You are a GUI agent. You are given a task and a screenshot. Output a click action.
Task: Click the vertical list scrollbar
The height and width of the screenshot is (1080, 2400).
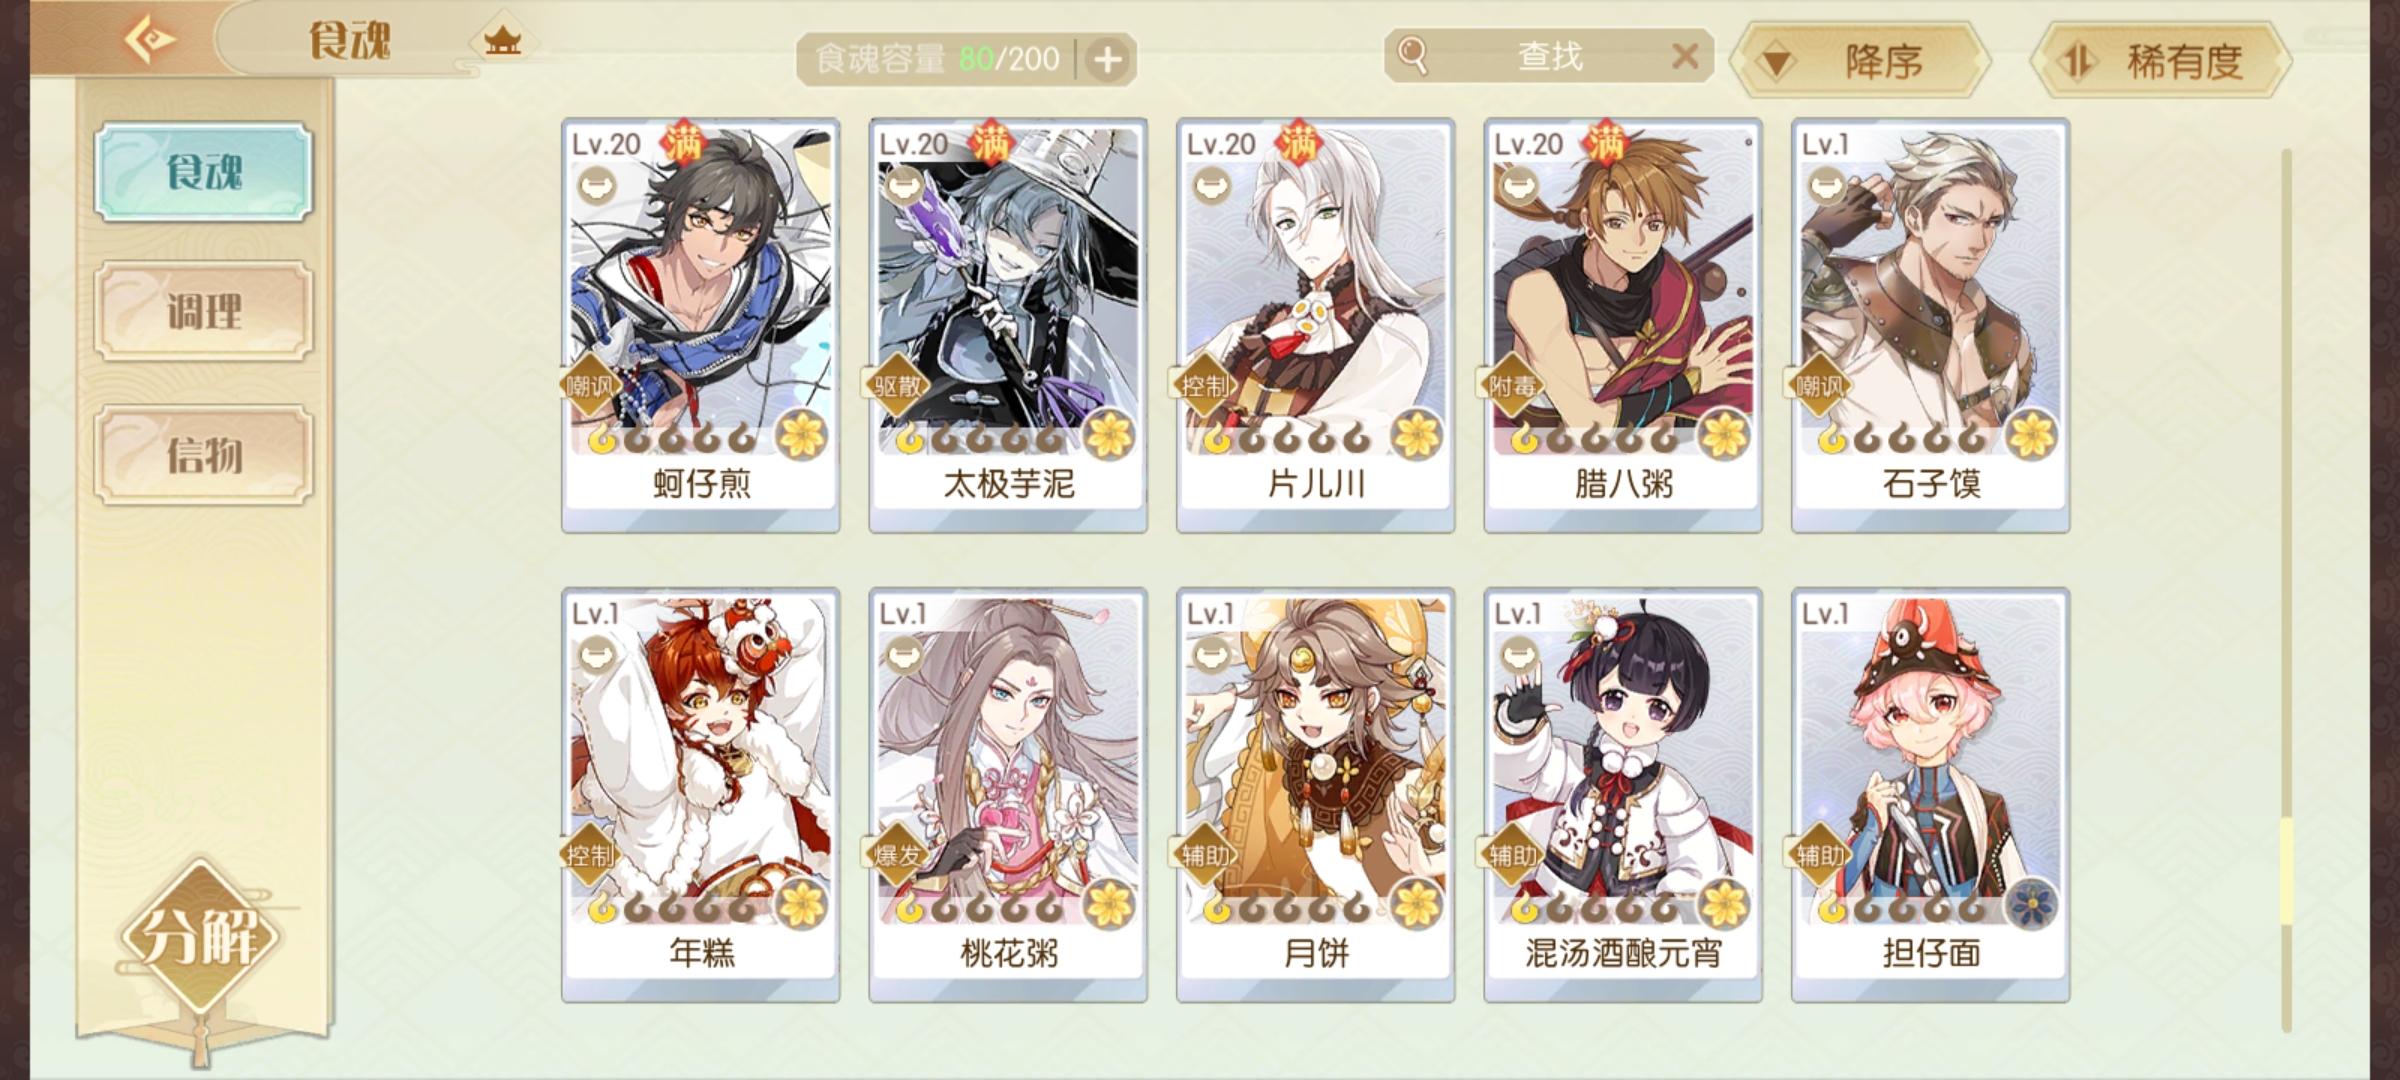click(x=2286, y=590)
